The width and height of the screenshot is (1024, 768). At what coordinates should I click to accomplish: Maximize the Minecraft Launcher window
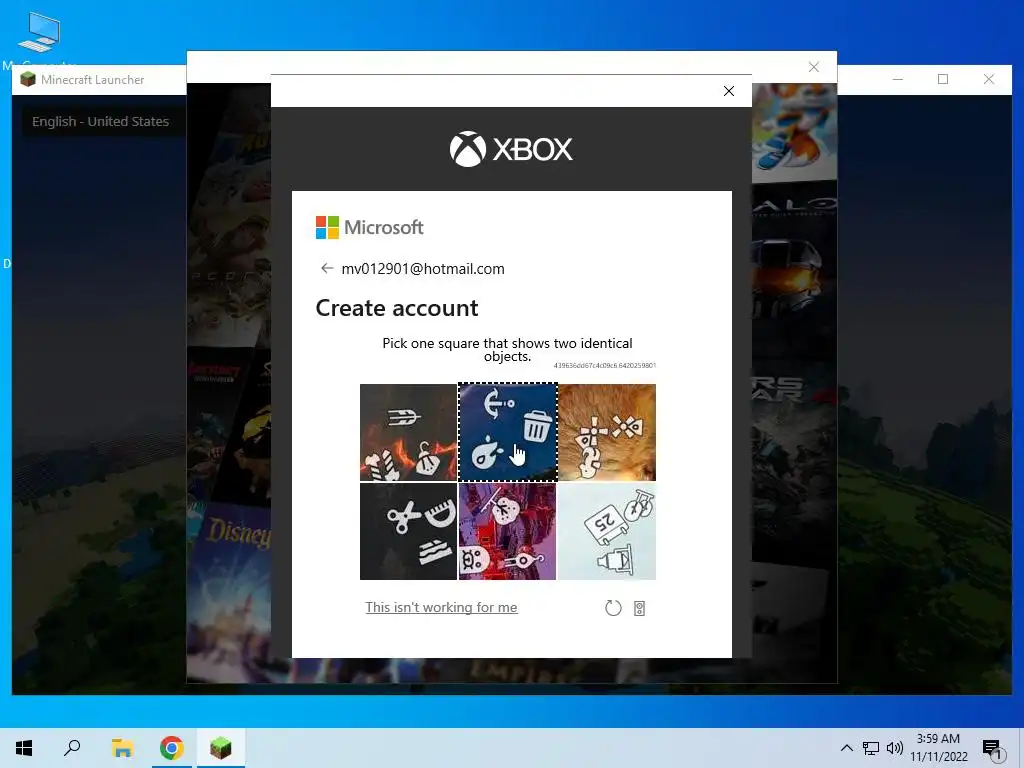click(943, 79)
